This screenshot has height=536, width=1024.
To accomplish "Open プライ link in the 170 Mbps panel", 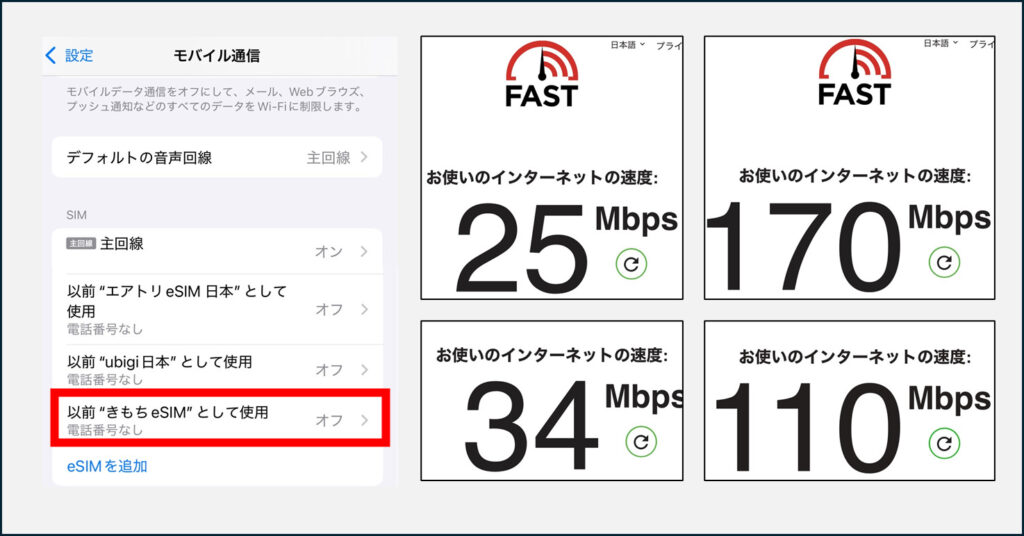I will click(982, 44).
